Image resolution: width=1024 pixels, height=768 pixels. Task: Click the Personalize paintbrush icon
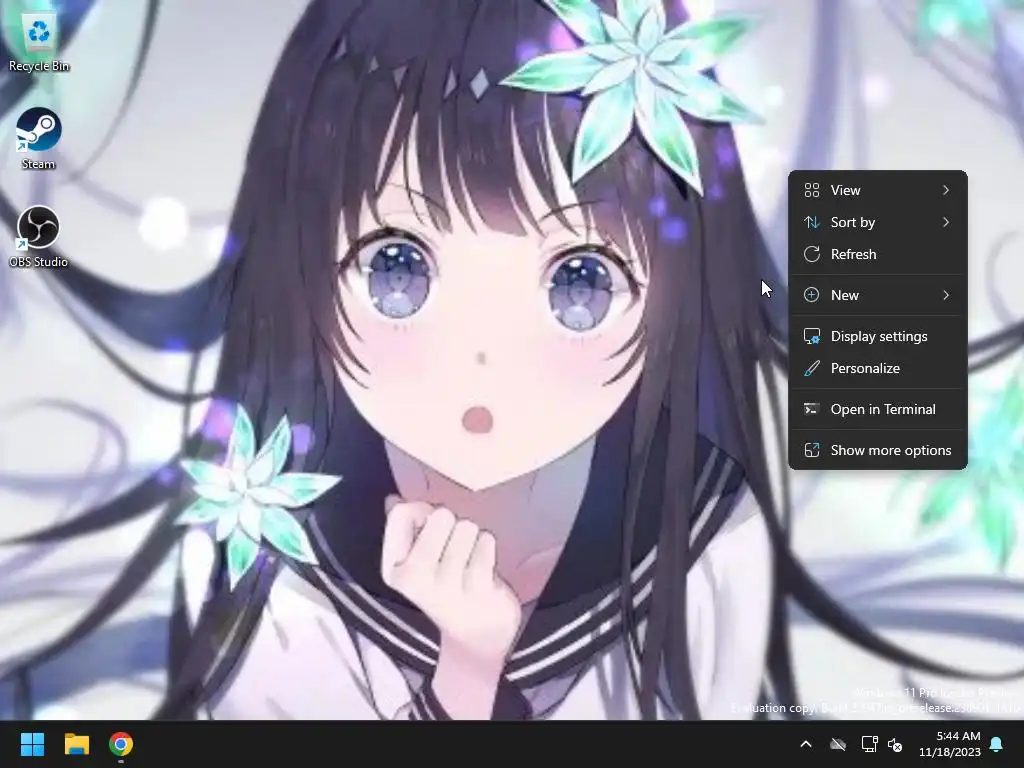pyautogui.click(x=812, y=368)
